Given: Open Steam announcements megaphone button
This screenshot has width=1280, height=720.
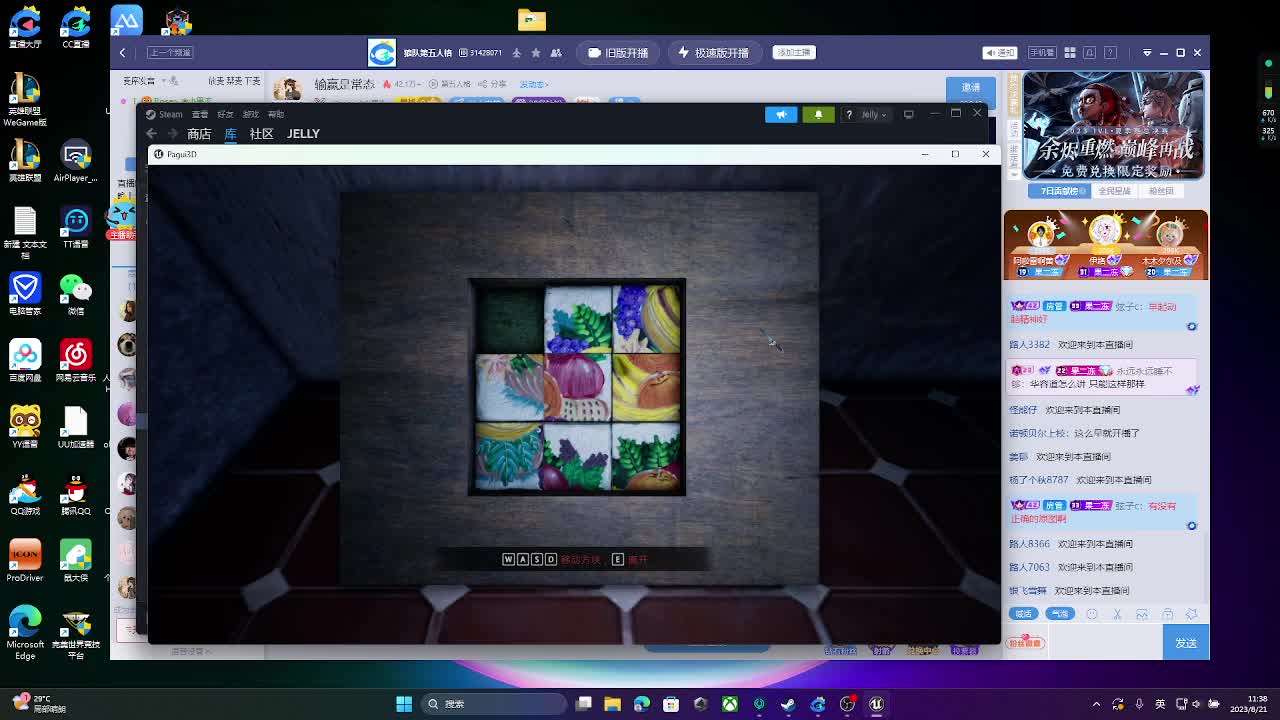Looking at the screenshot, I should tap(781, 114).
